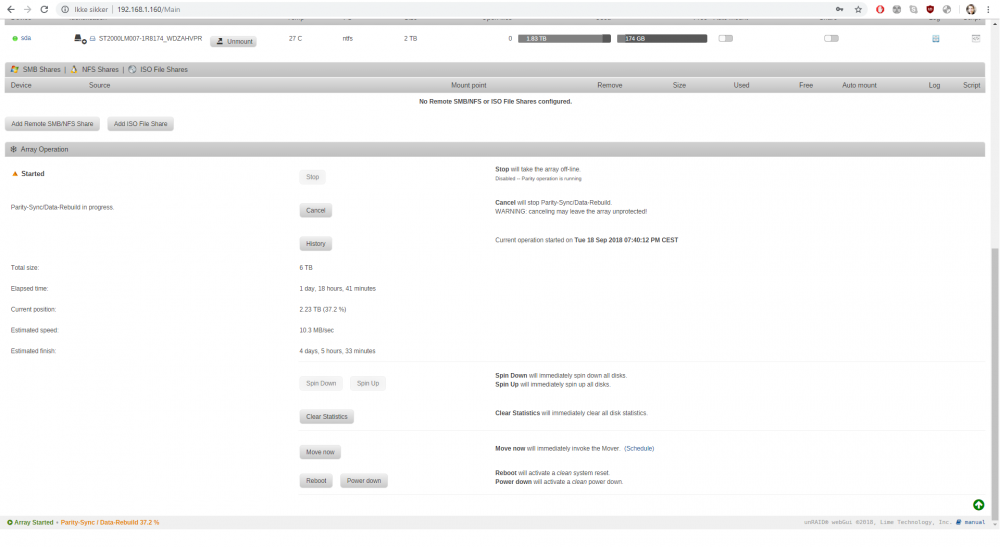Click the sda device link

pyautogui.click(x=26, y=38)
